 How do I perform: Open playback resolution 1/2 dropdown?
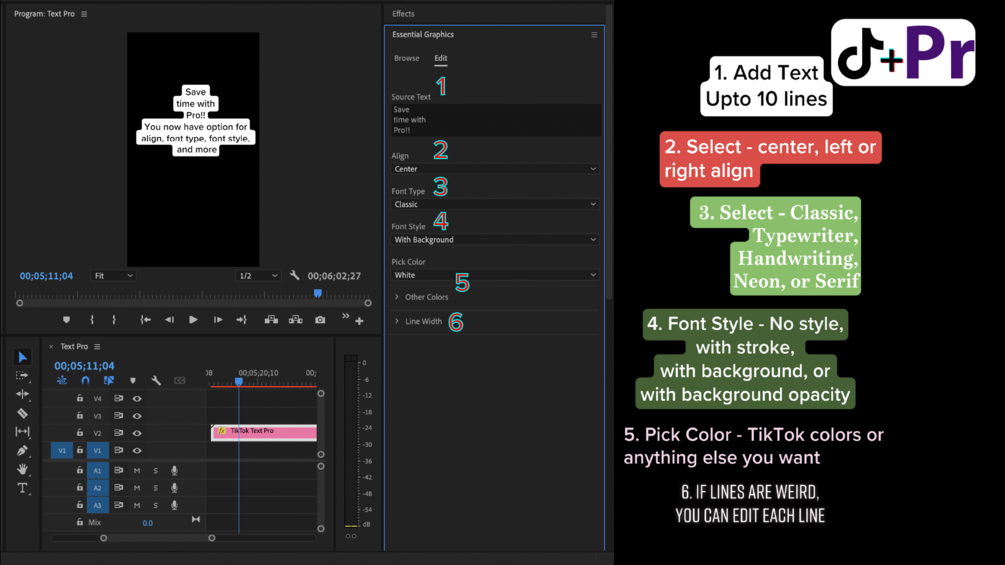coord(258,275)
